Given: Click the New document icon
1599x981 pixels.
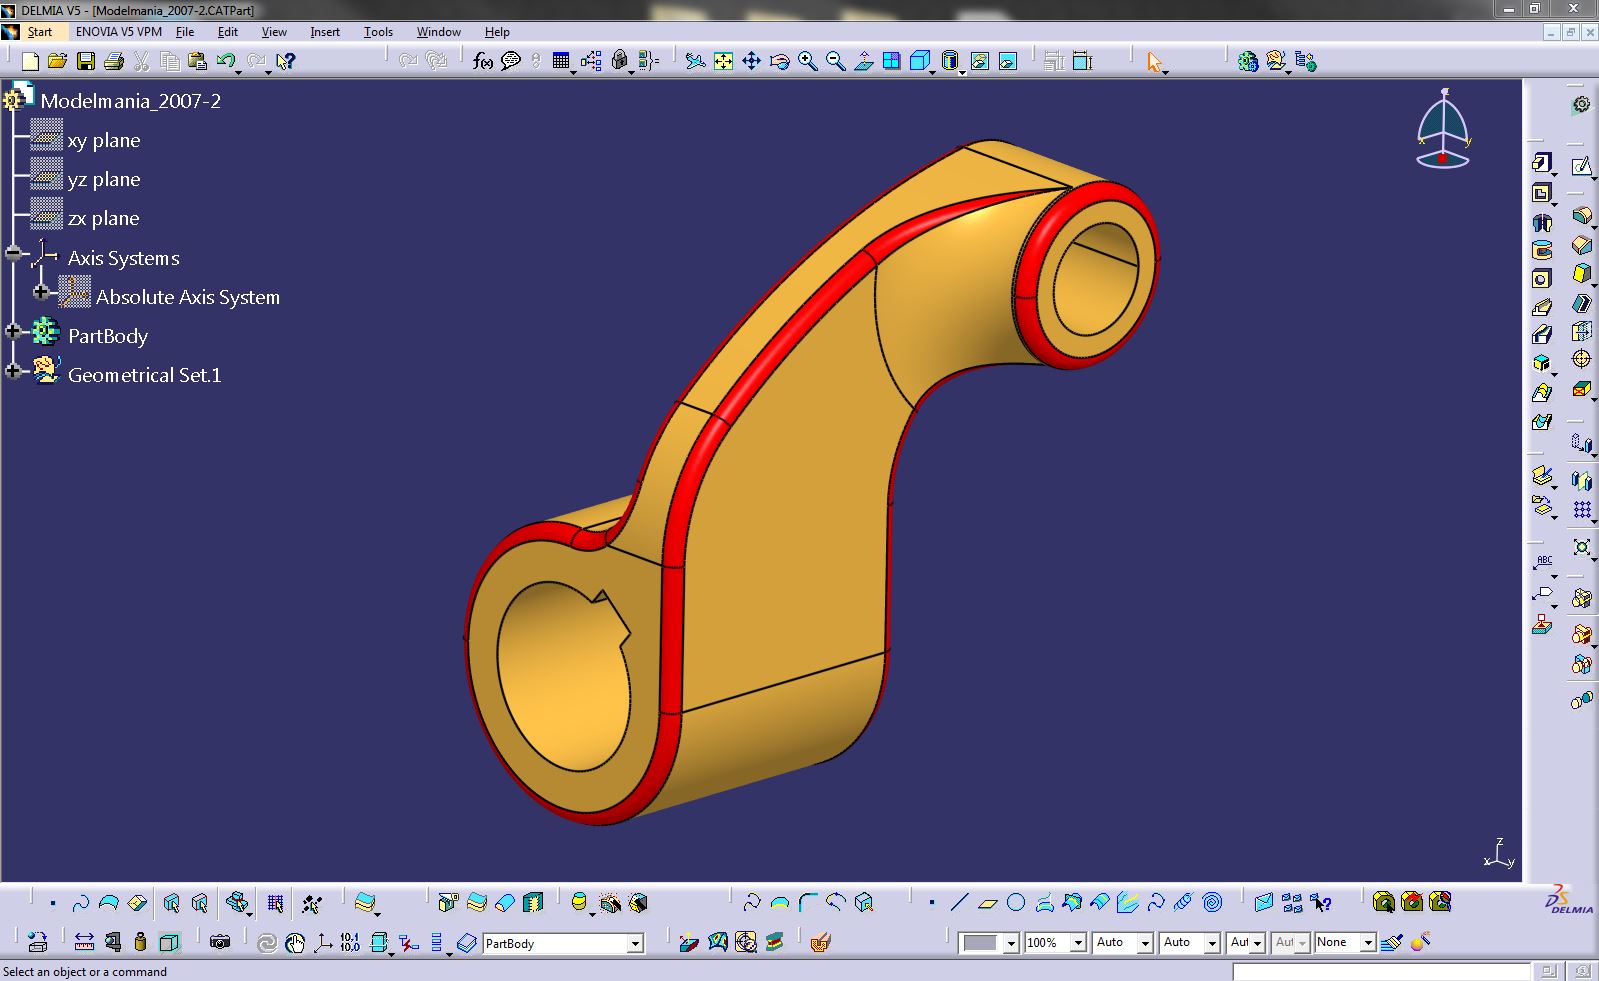Looking at the screenshot, I should (30, 62).
